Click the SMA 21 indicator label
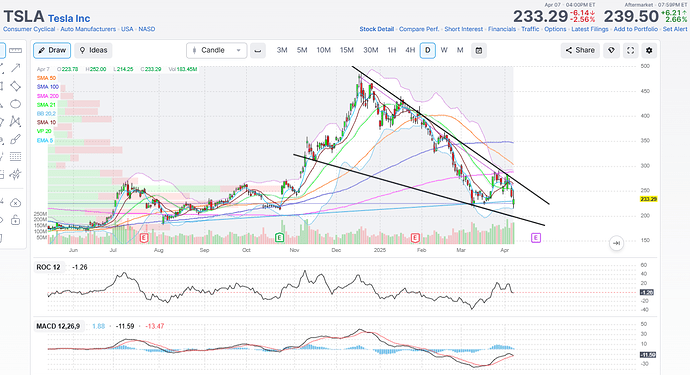 (x=46, y=105)
